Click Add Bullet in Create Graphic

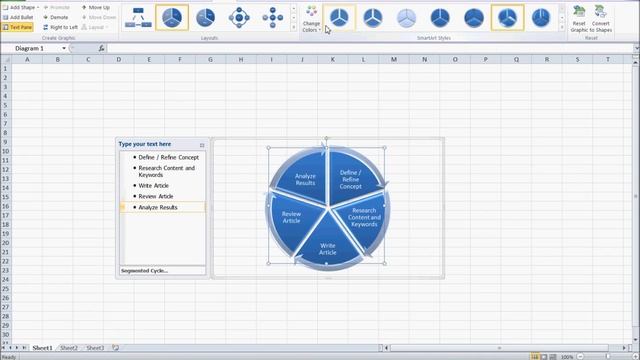click(18, 17)
